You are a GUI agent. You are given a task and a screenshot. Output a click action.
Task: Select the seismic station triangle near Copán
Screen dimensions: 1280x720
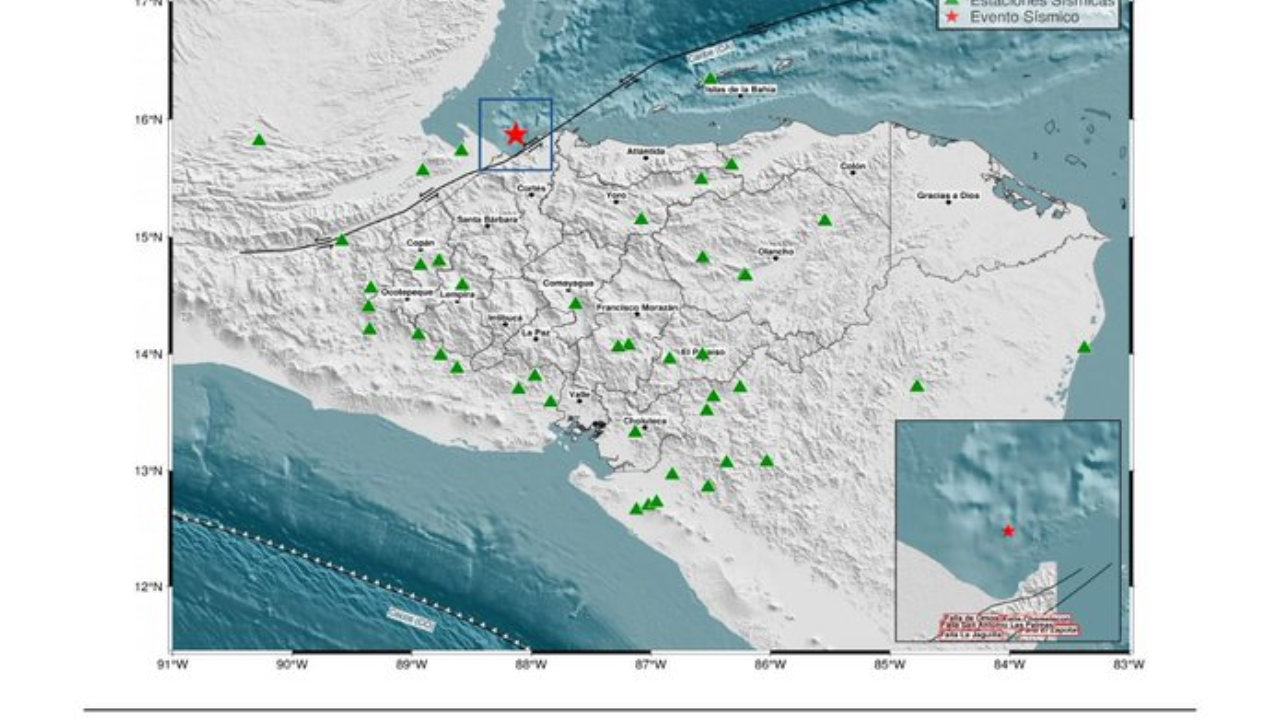[422, 265]
